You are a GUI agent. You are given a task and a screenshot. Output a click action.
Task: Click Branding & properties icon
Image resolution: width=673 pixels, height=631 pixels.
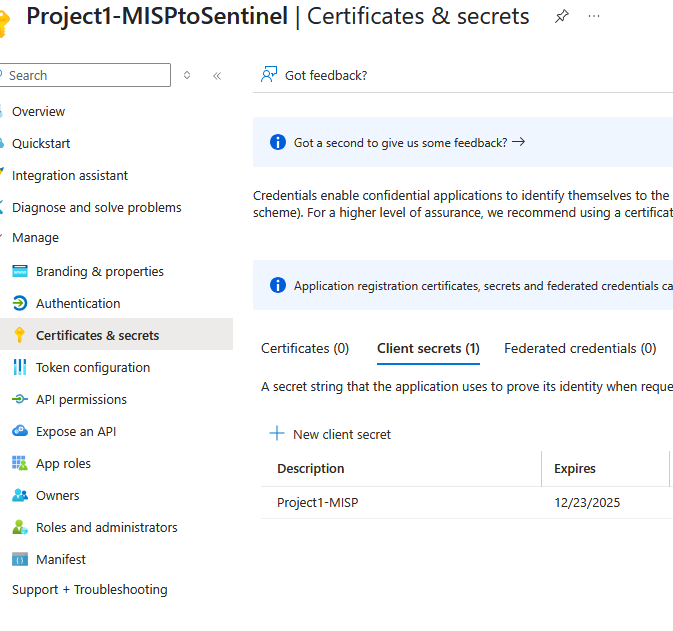[20, 271]
